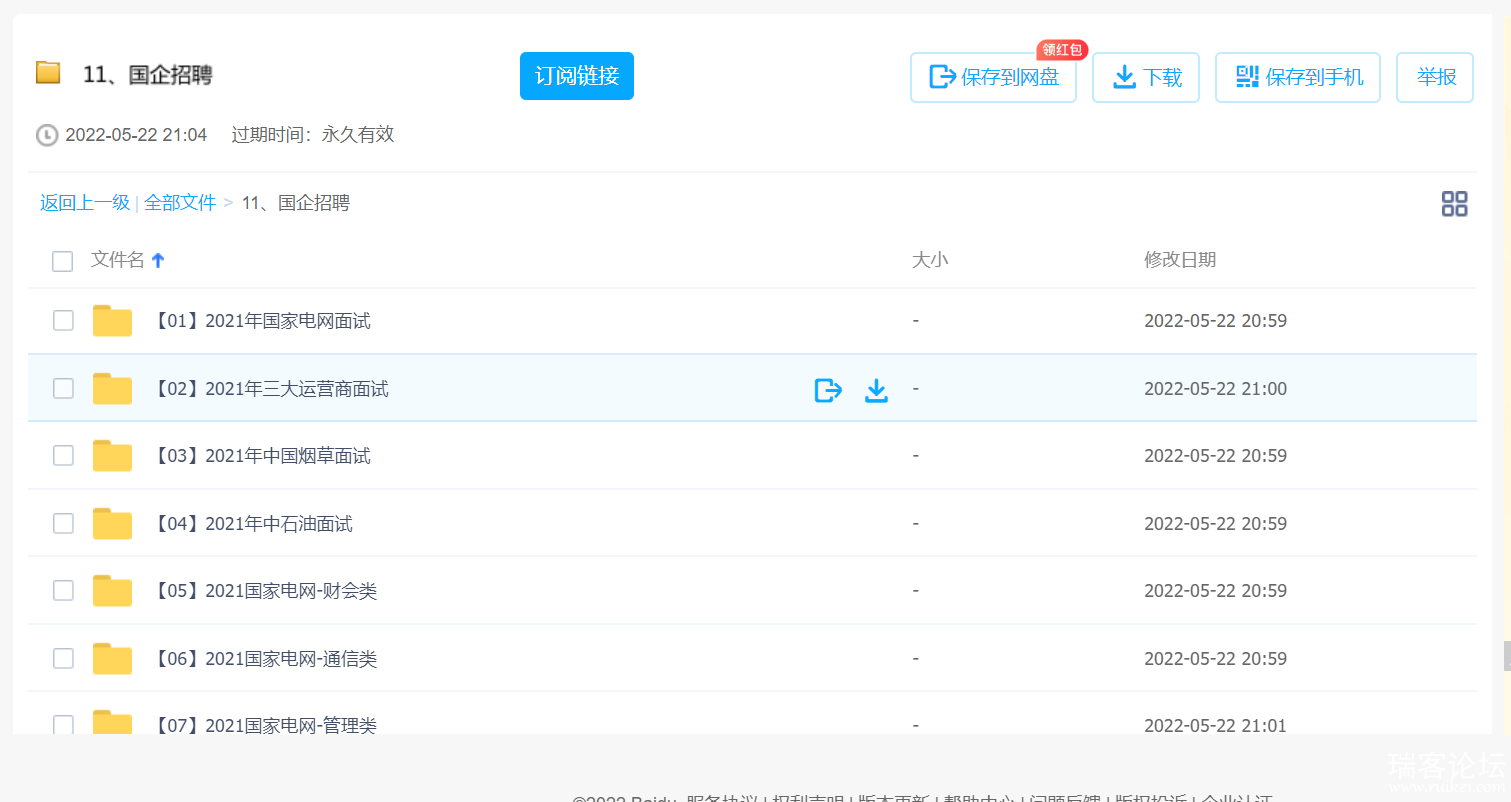Open 【06】2021国家电网-通信类 folder name
The height and width of the screenshot is (802, 1511).
264,659
